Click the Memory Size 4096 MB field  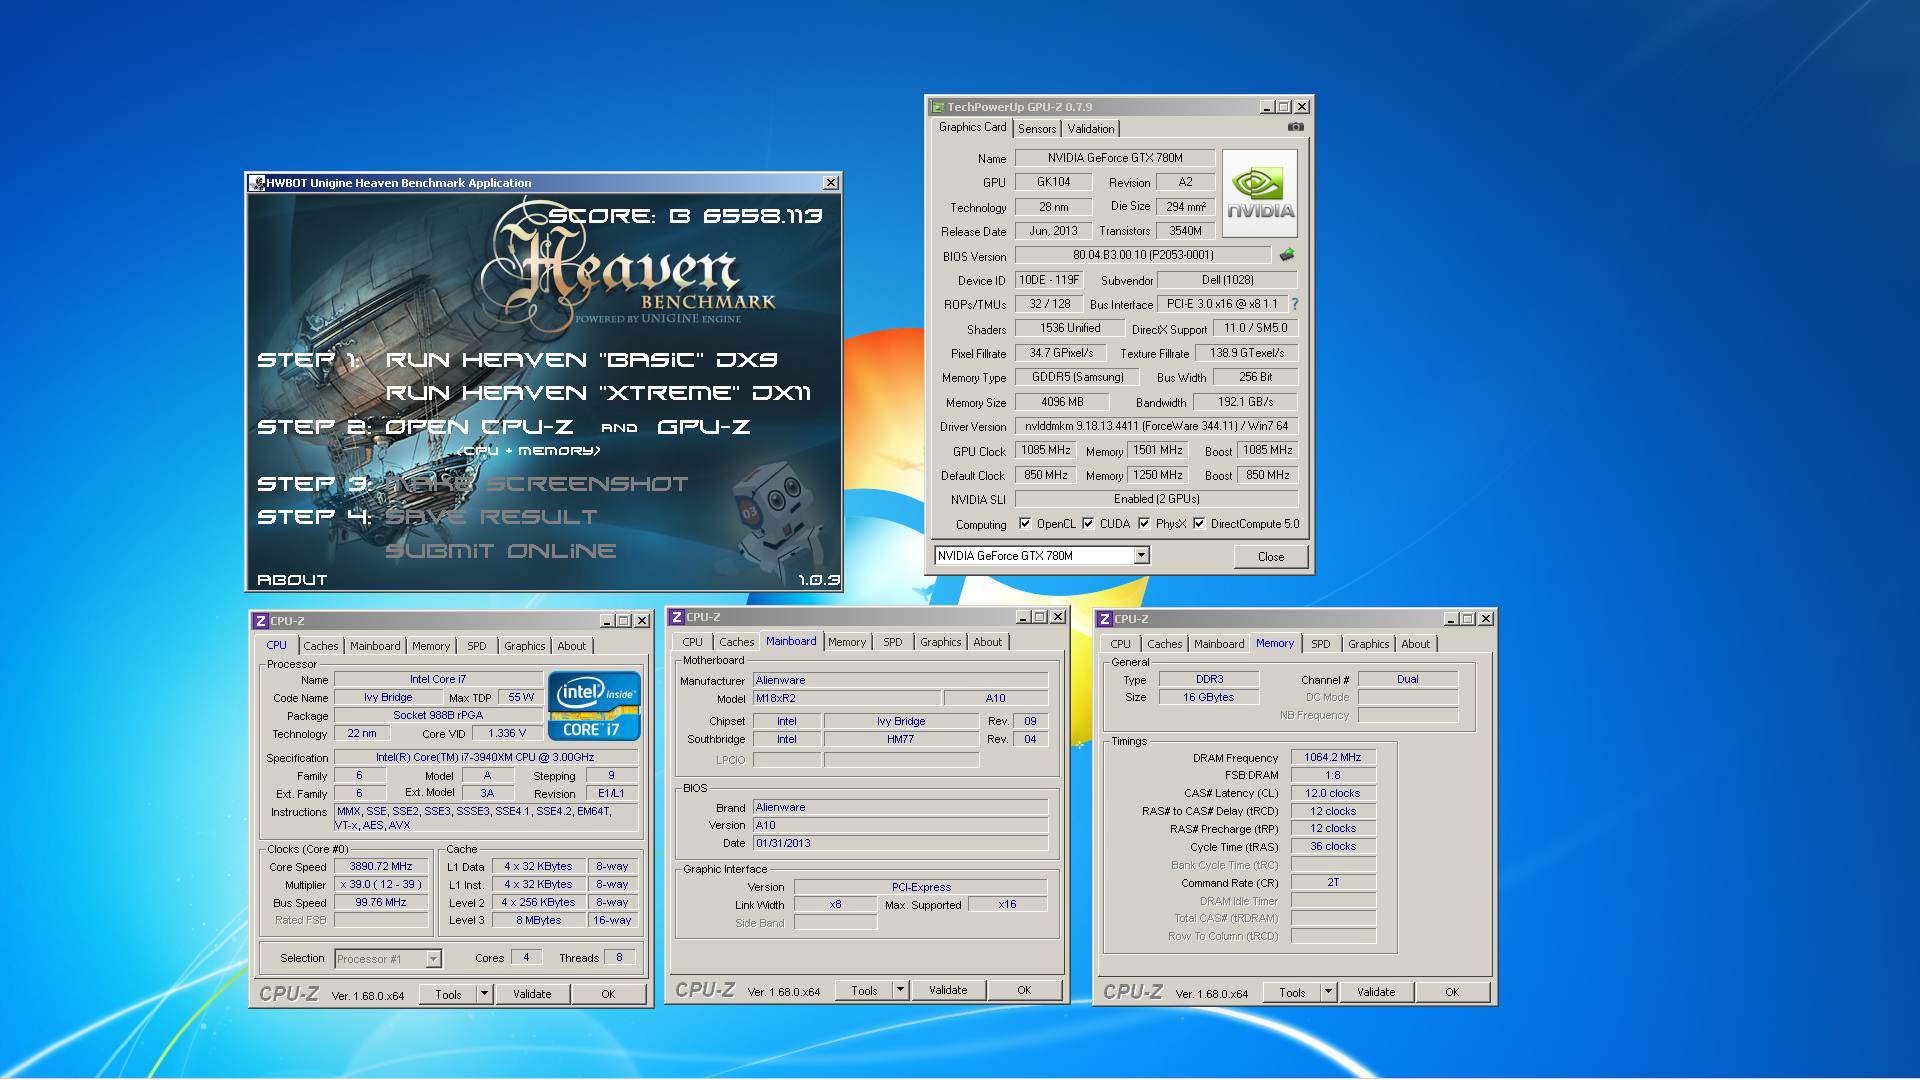(1062, 402)
